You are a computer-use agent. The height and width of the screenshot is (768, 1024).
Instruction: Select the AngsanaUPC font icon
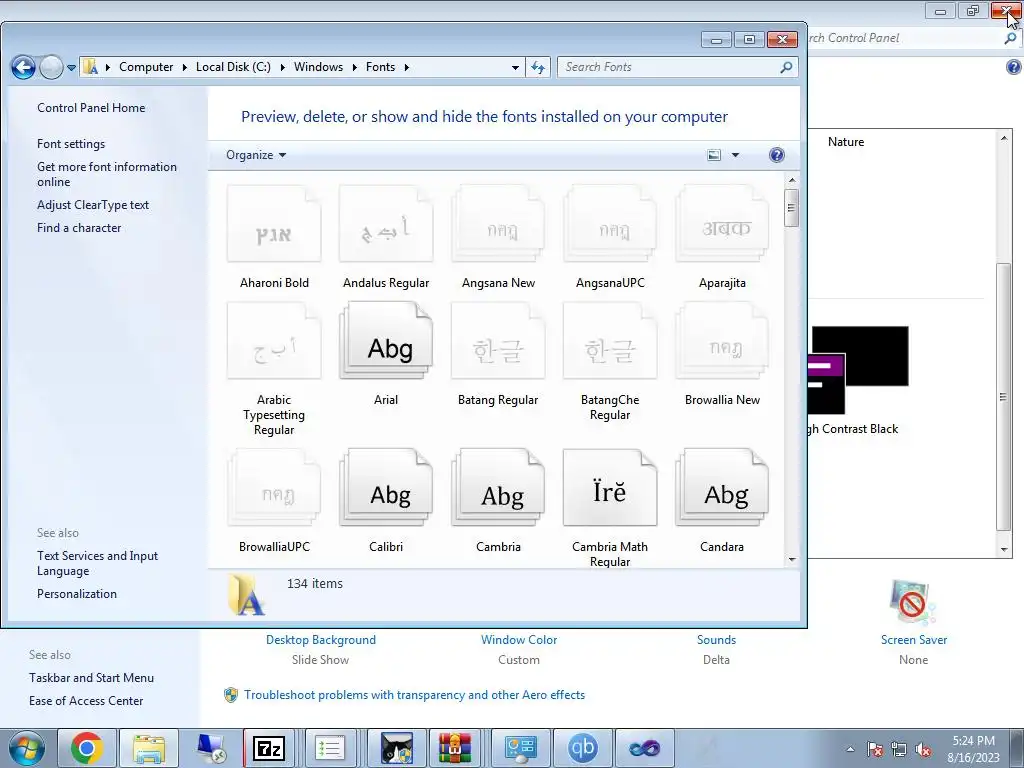point(610,224)
